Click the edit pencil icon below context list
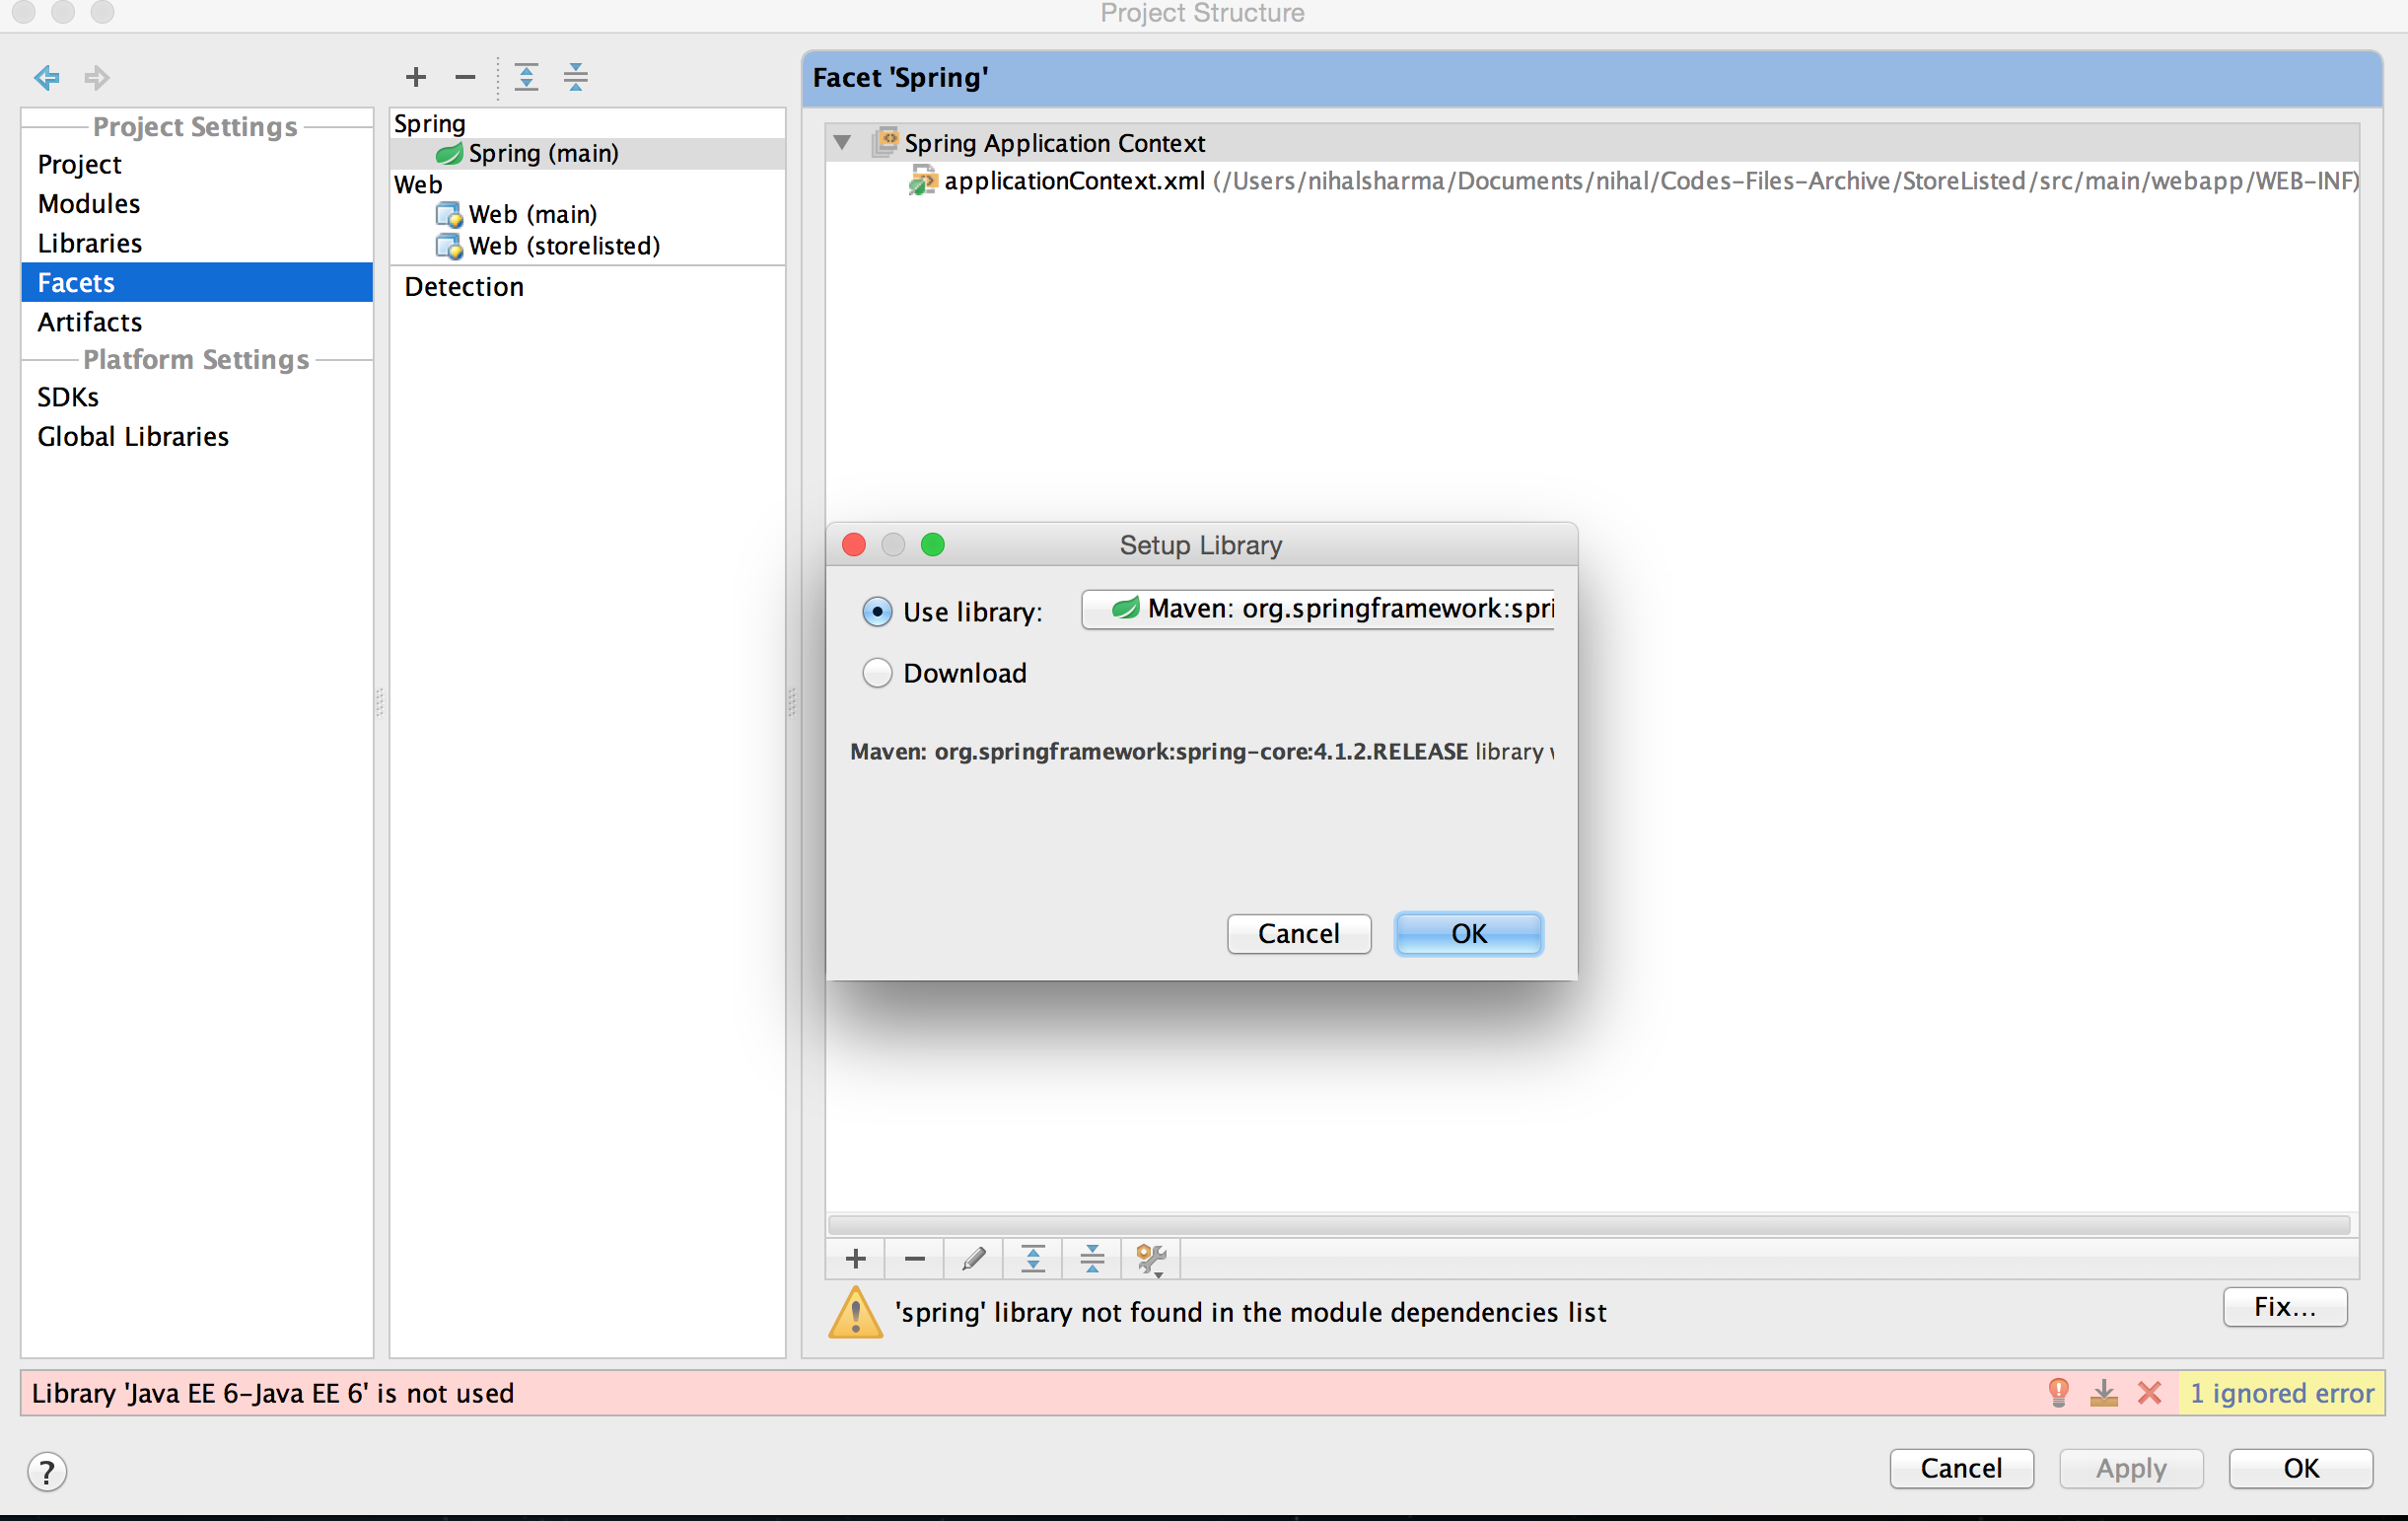Screen dimensions: 2408x1521 point(973,1258)
